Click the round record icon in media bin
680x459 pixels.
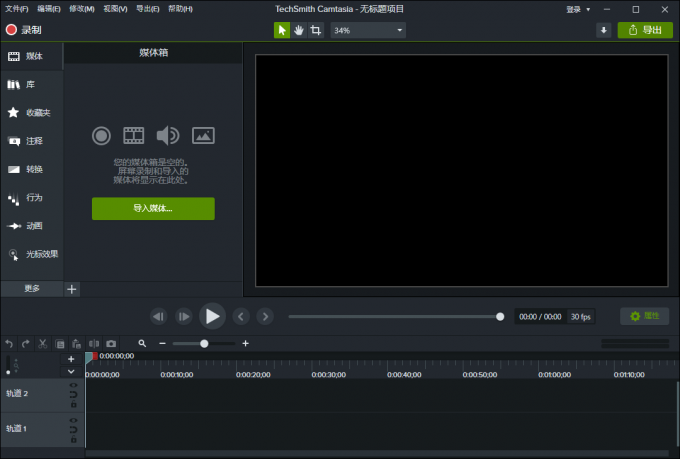pos(101,136)
